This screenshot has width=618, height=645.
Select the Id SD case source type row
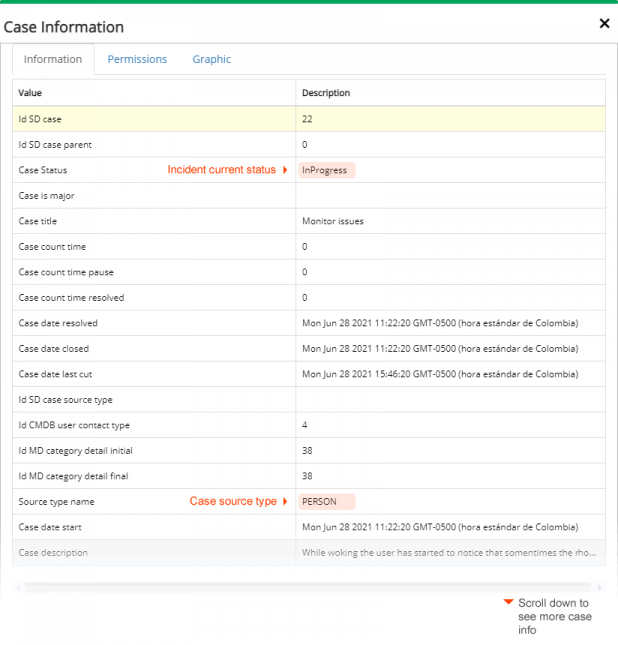(x=309, y=399)
